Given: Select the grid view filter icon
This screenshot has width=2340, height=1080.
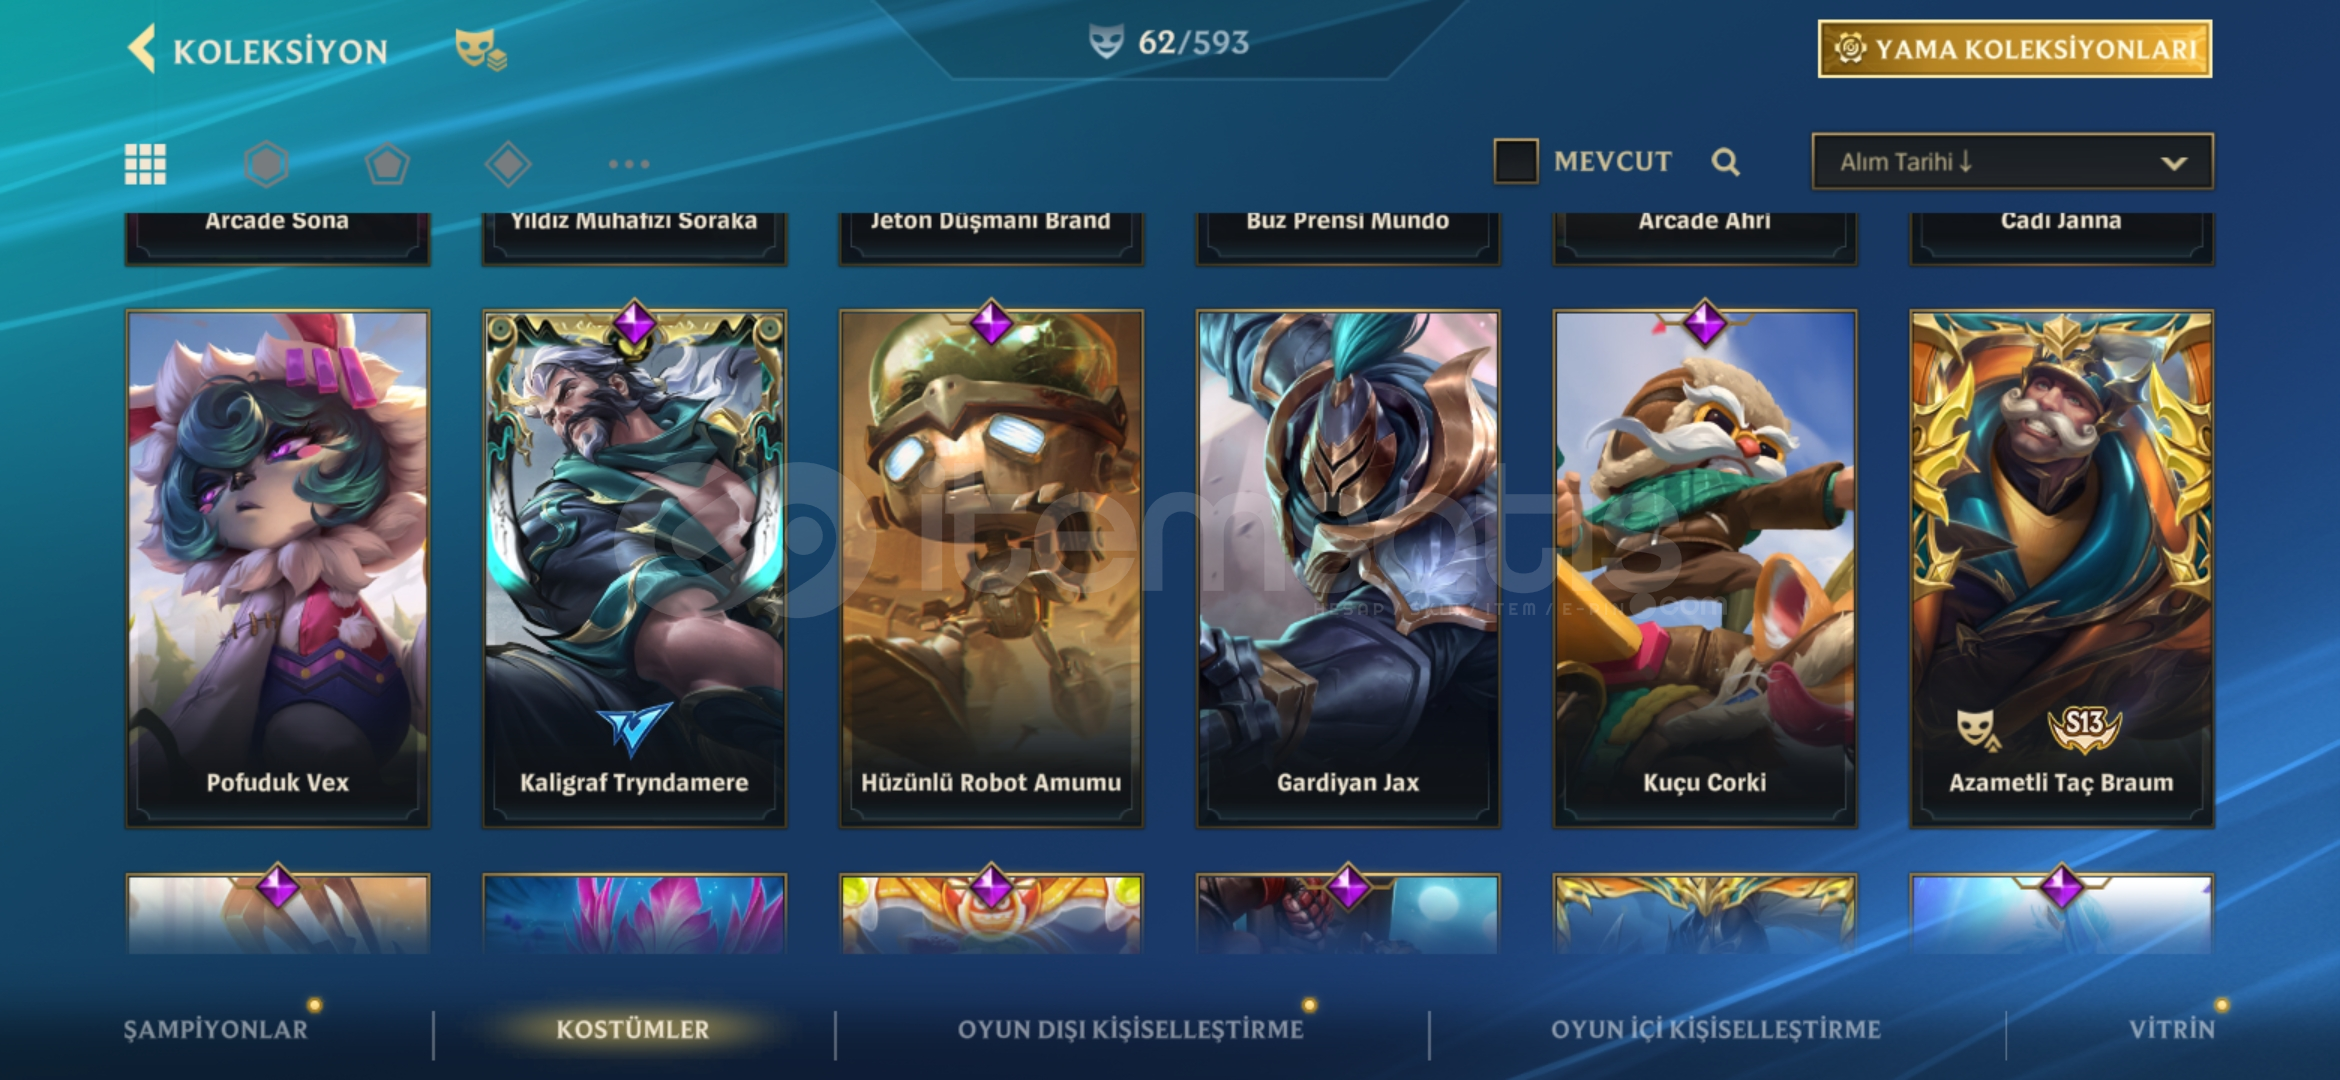Looking at the screenshot, I should 145,164.
